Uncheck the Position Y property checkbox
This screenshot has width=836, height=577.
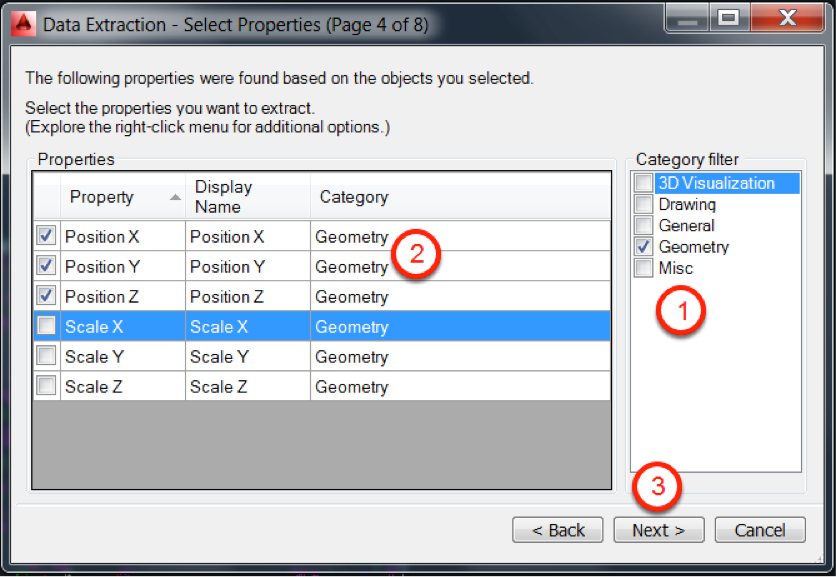click(46, 267)
